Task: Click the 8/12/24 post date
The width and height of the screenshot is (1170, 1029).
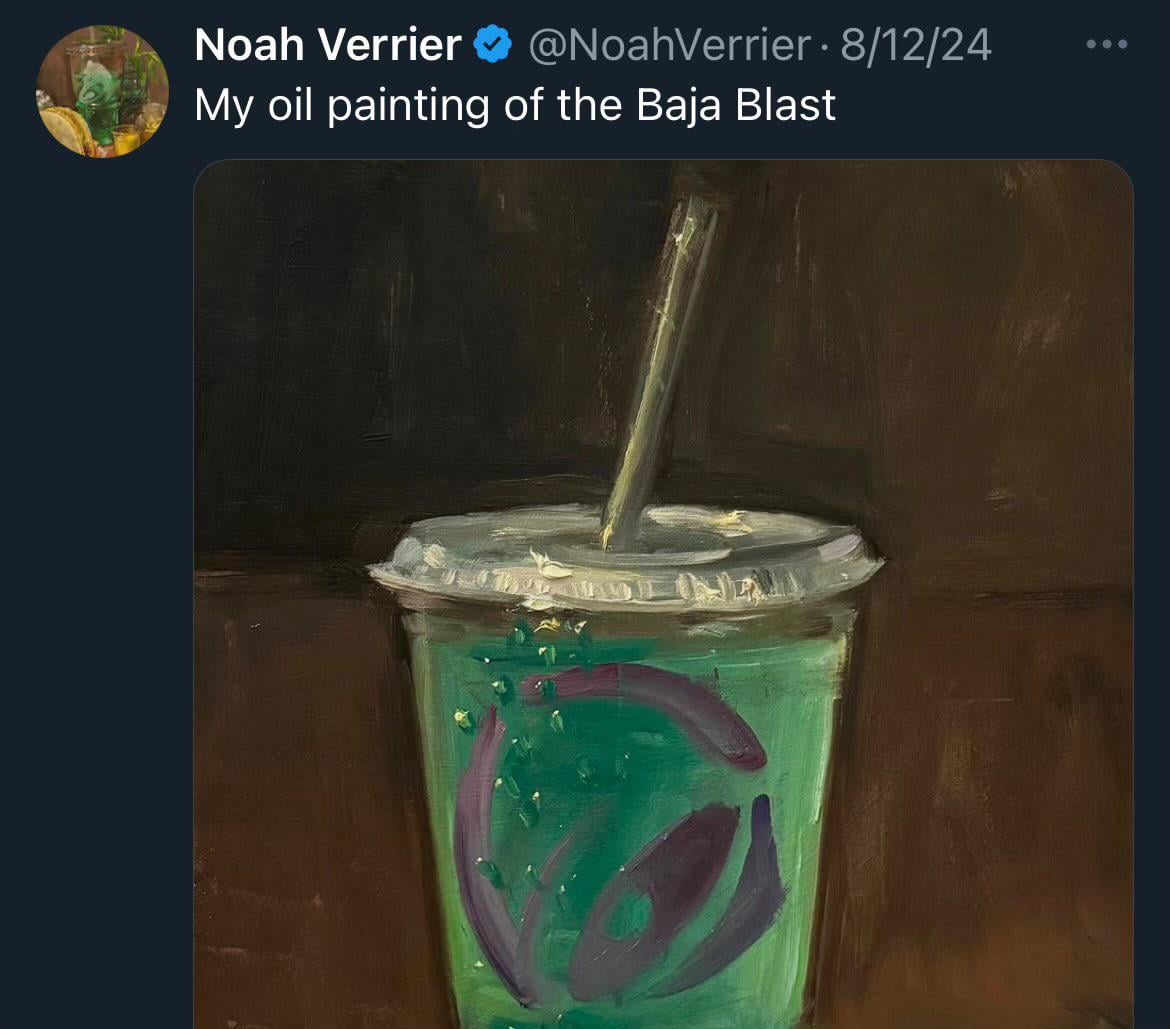Action: (x=916, y=46)
